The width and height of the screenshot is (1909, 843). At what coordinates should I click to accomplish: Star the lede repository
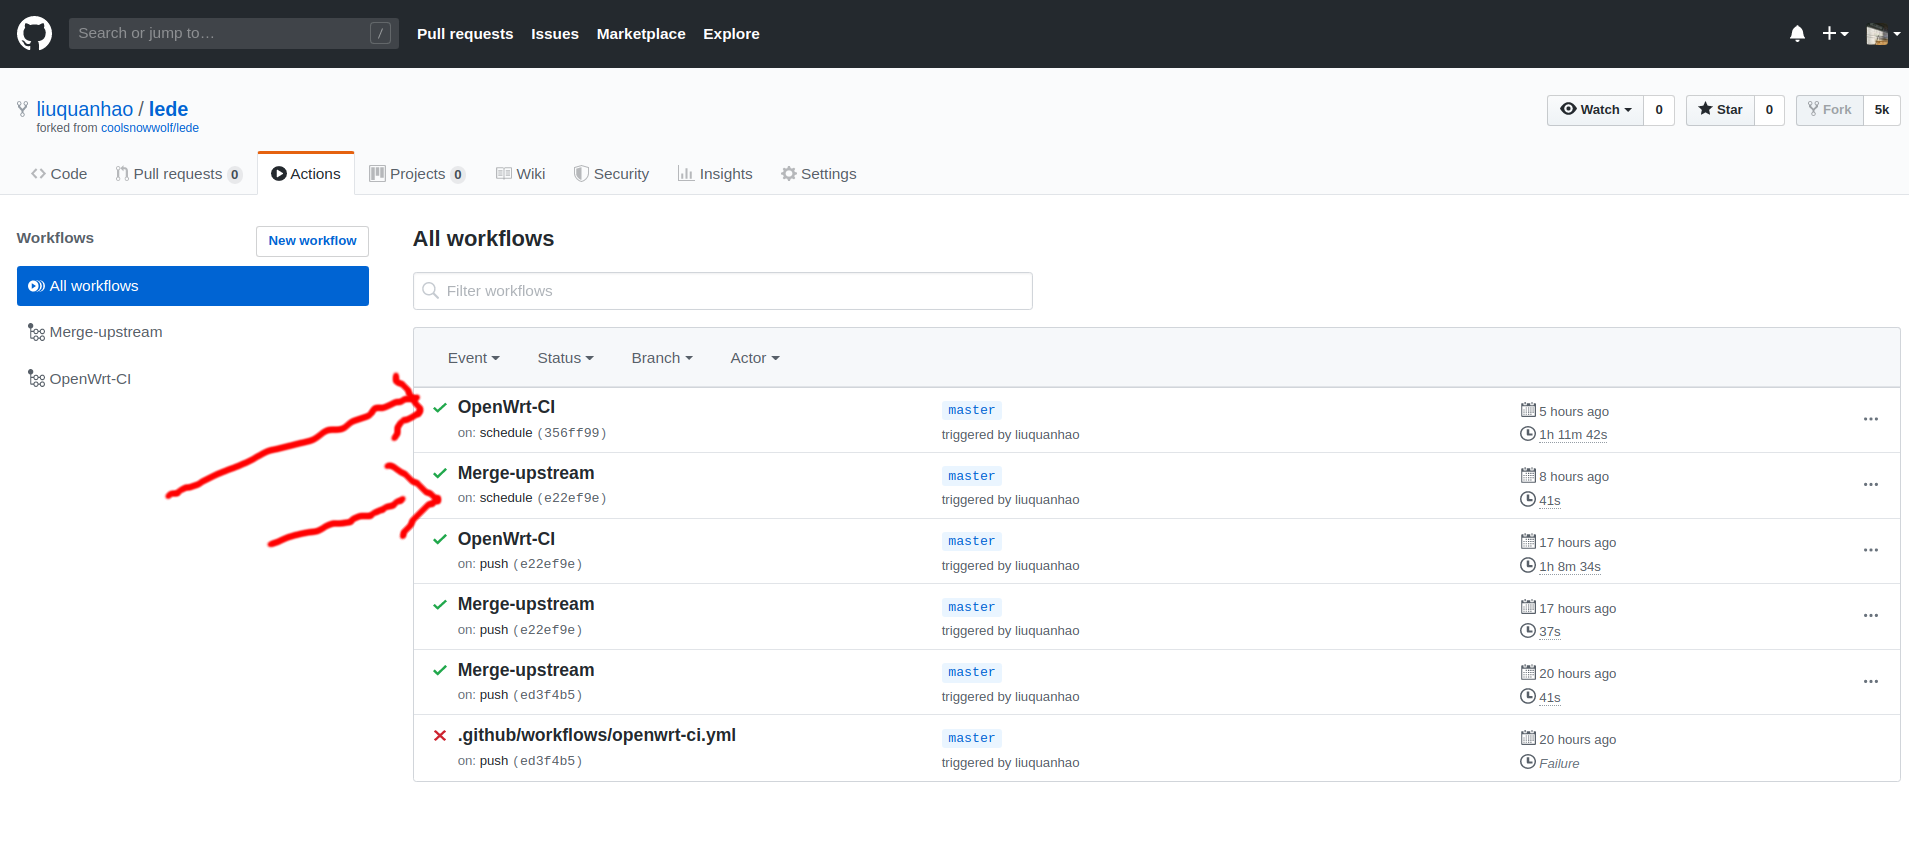[x=1720, y=110]
